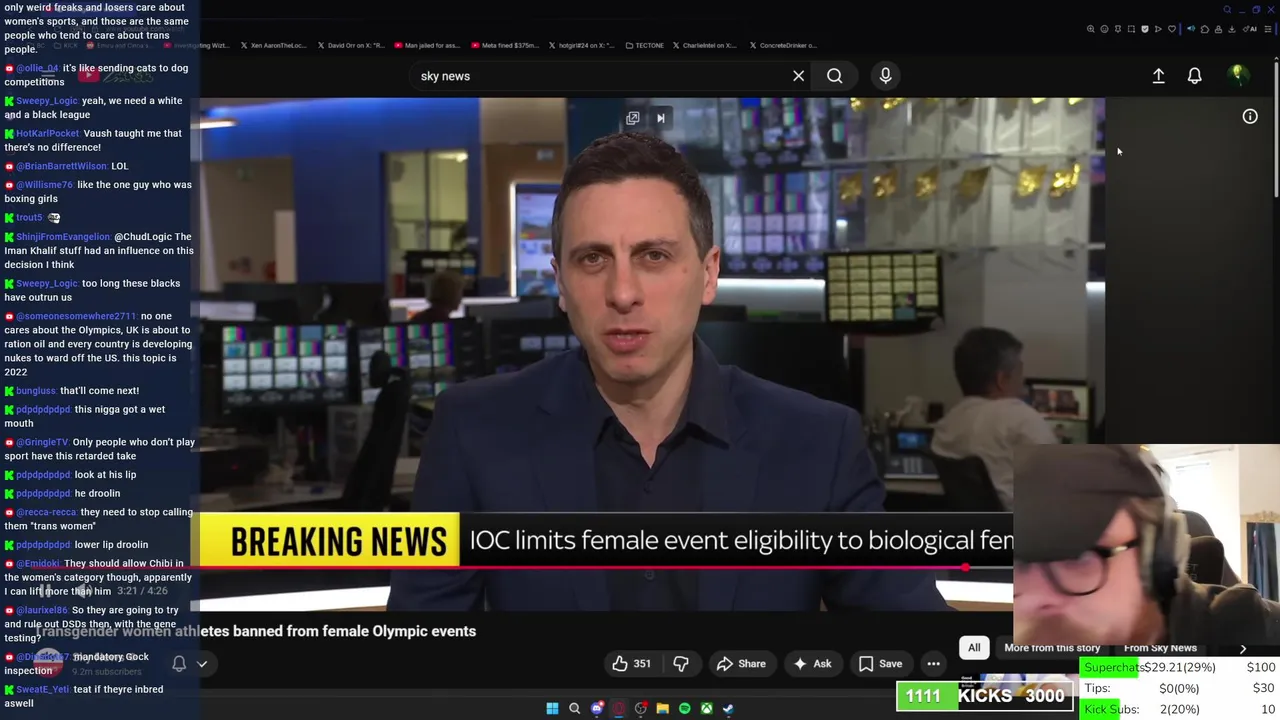The height and width of the screenshot is (720, 1280).
Task: Like the video with 351 likes
Action: [631, 664]
